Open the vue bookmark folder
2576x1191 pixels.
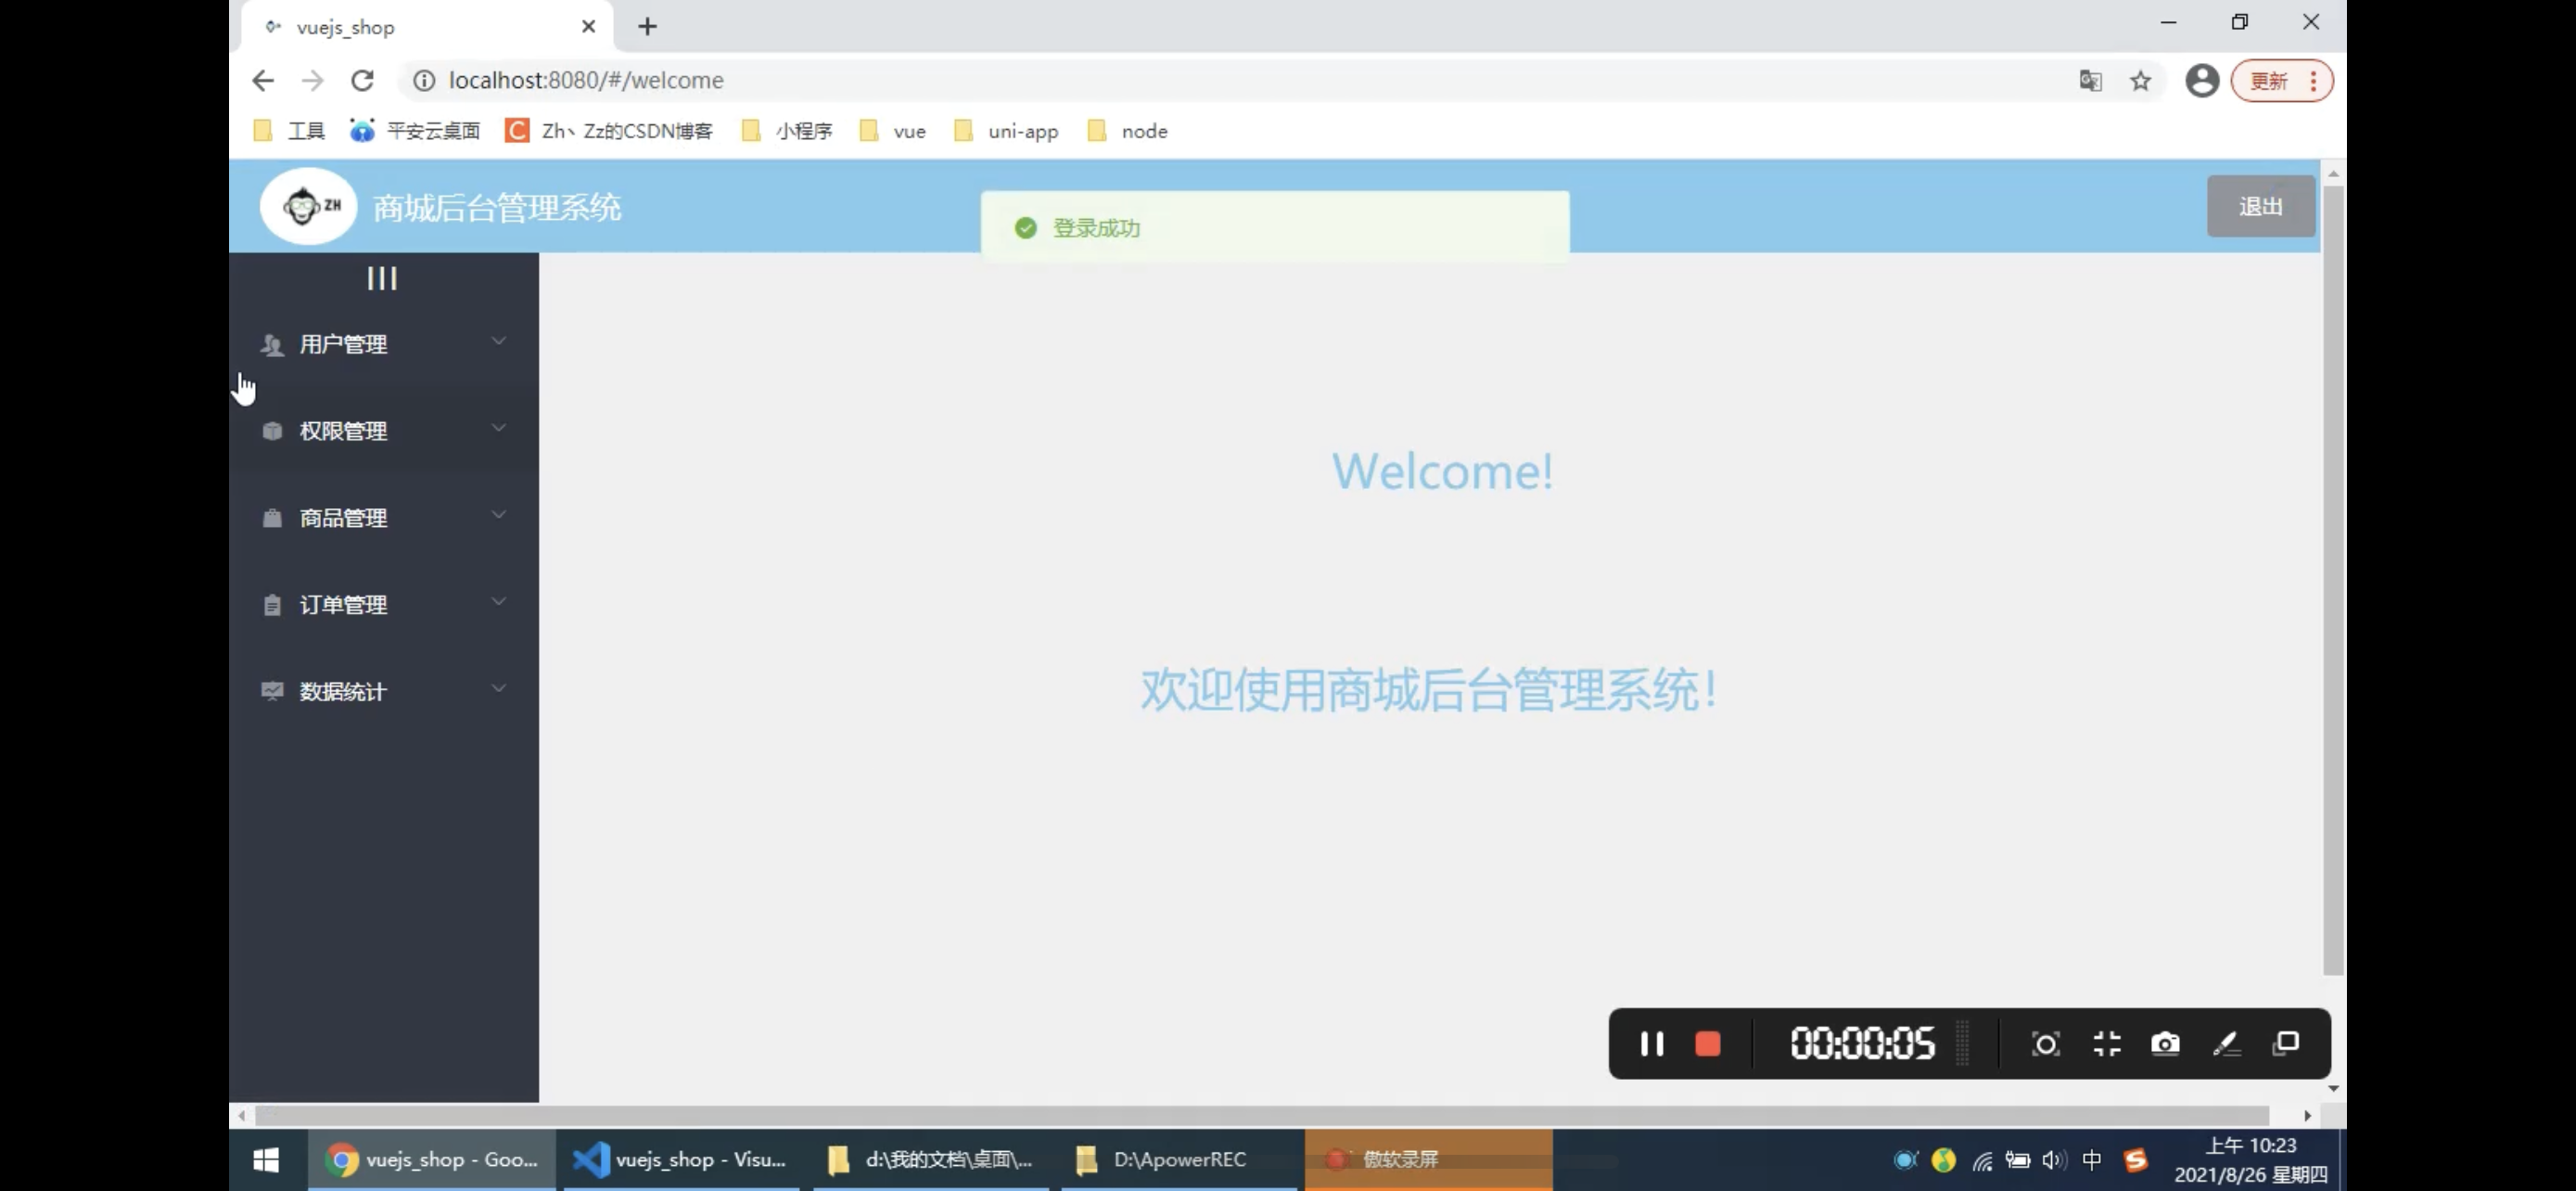point(893,131)
